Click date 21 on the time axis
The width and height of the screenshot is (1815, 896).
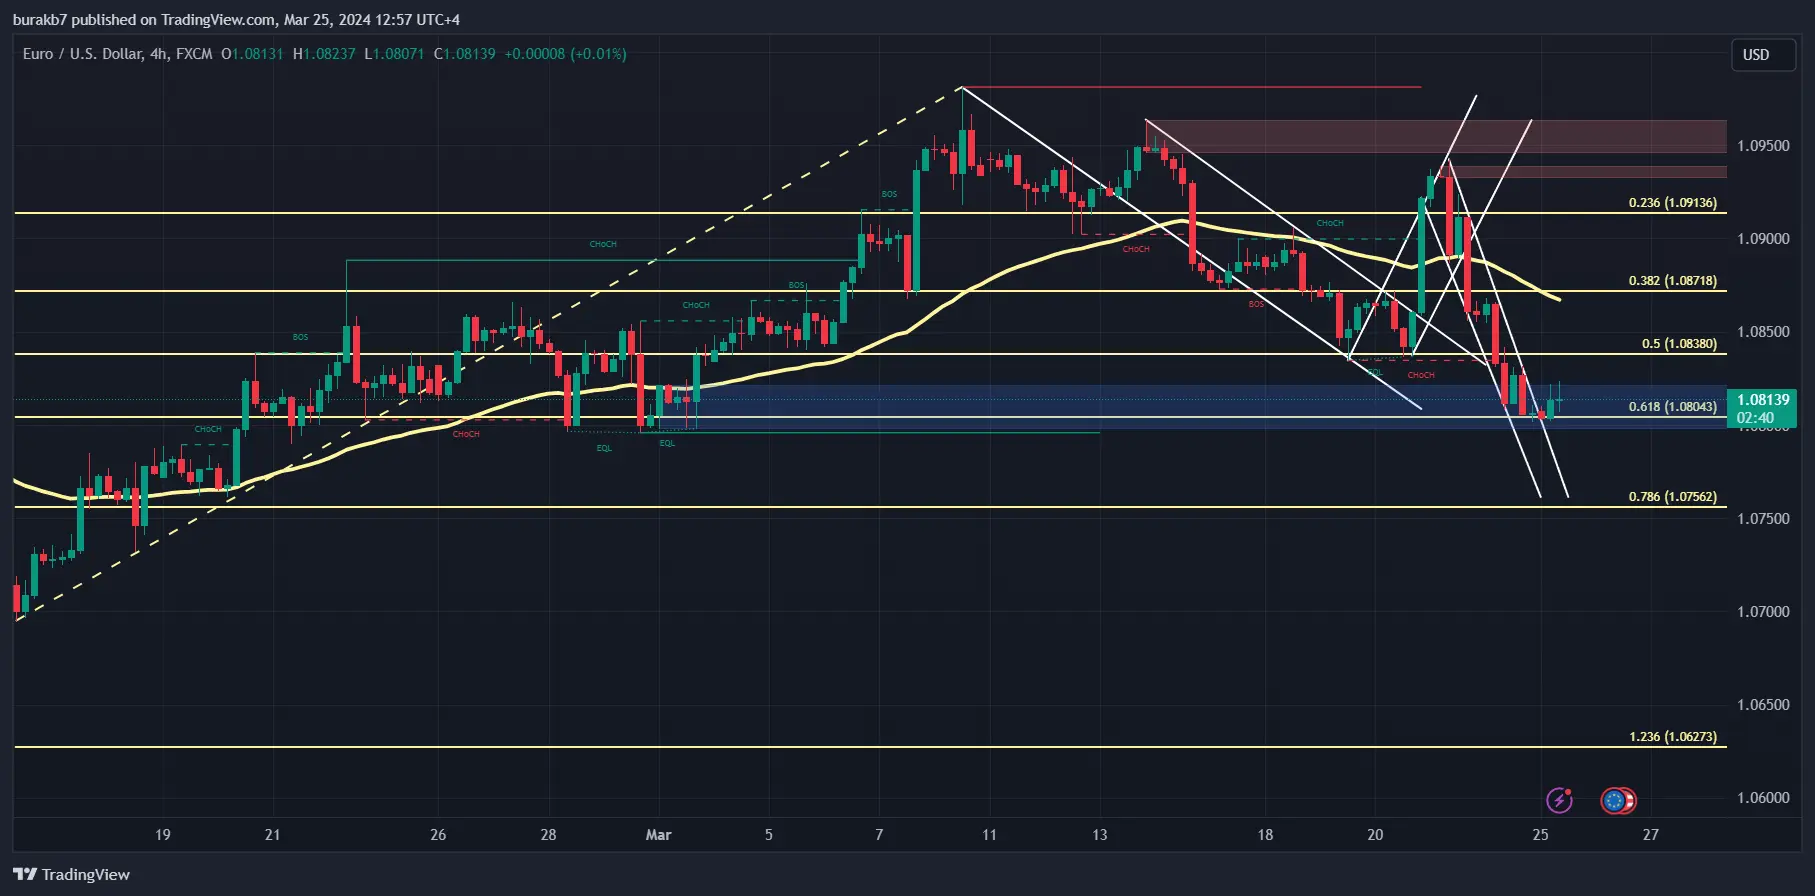click(x=272, y=835)
